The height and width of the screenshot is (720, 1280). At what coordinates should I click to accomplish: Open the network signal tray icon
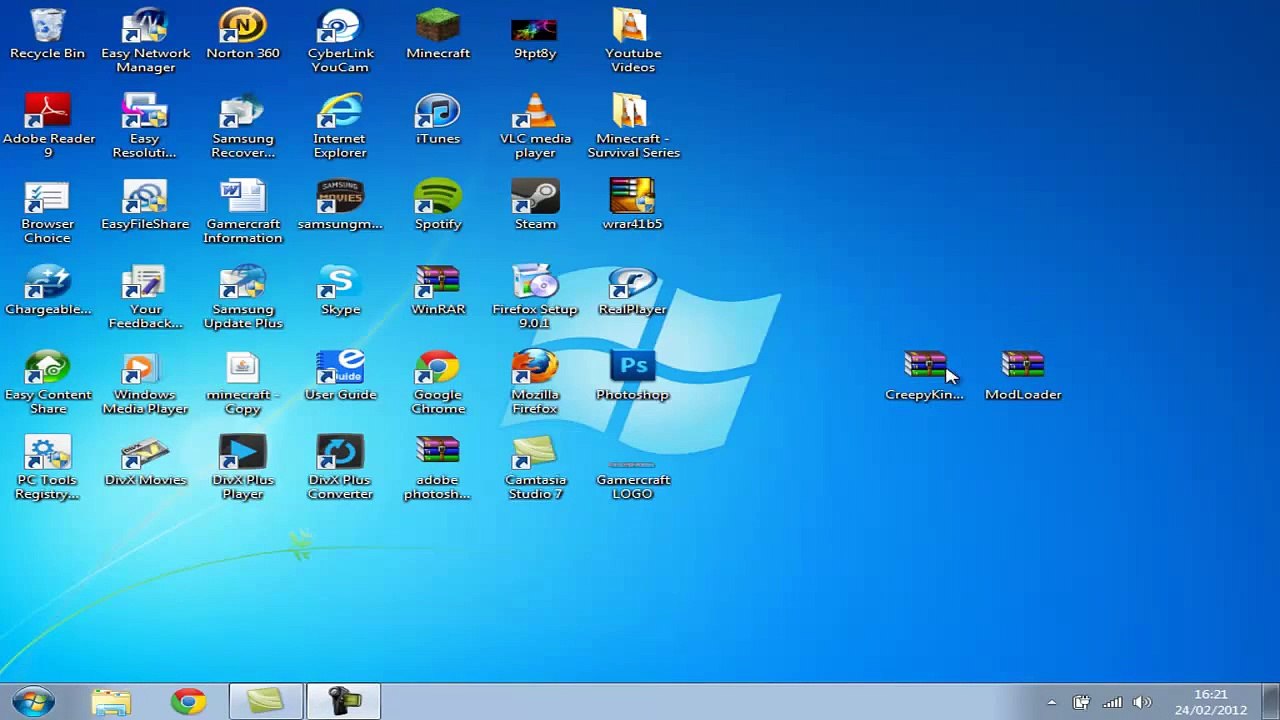point(1112,703)
